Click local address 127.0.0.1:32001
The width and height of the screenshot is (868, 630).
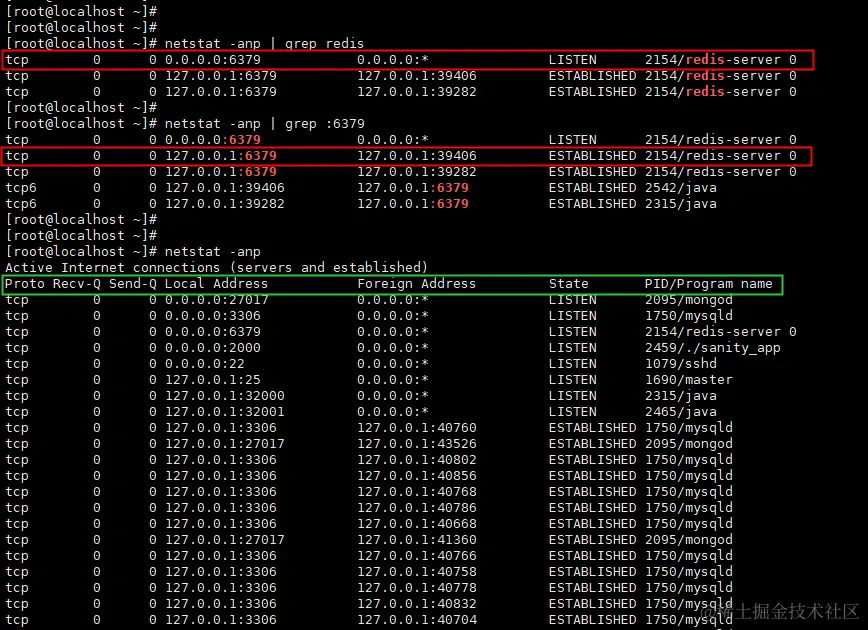(225, 412)
